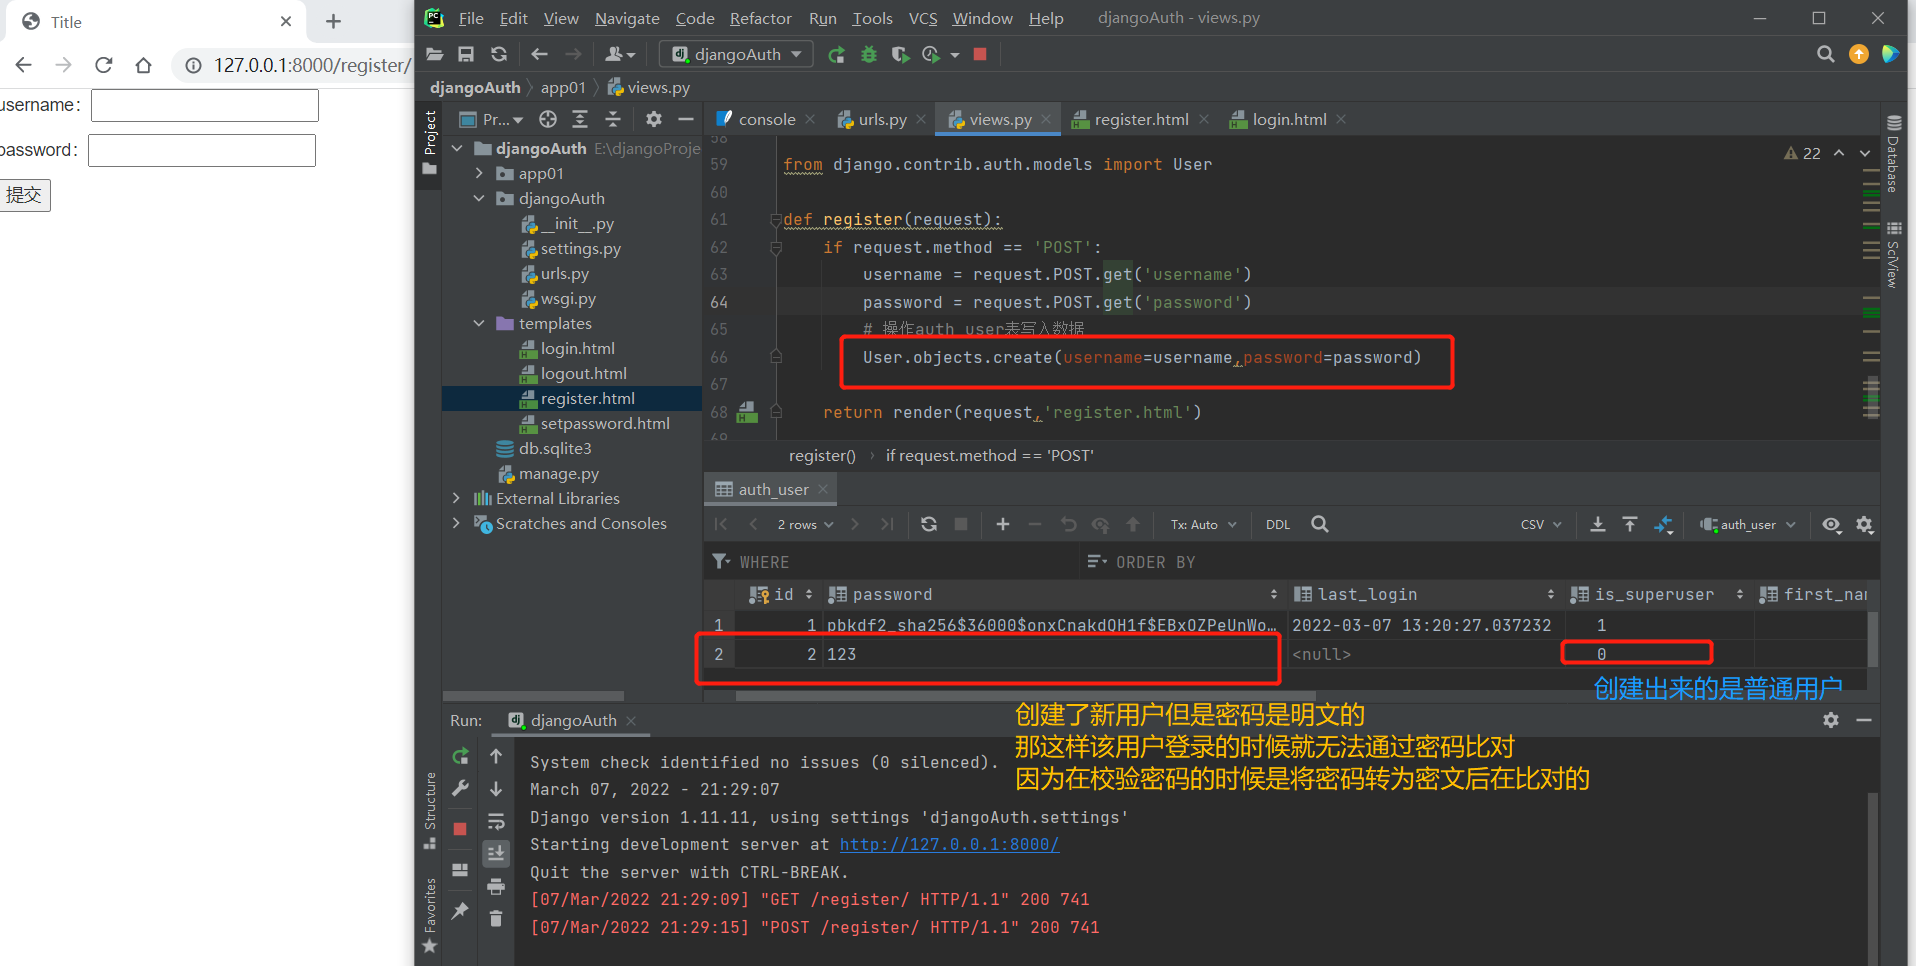This screenshot has height=966, width=1916.
Task: Toggle the eye view options in table toolbar
Action: 1832,524
